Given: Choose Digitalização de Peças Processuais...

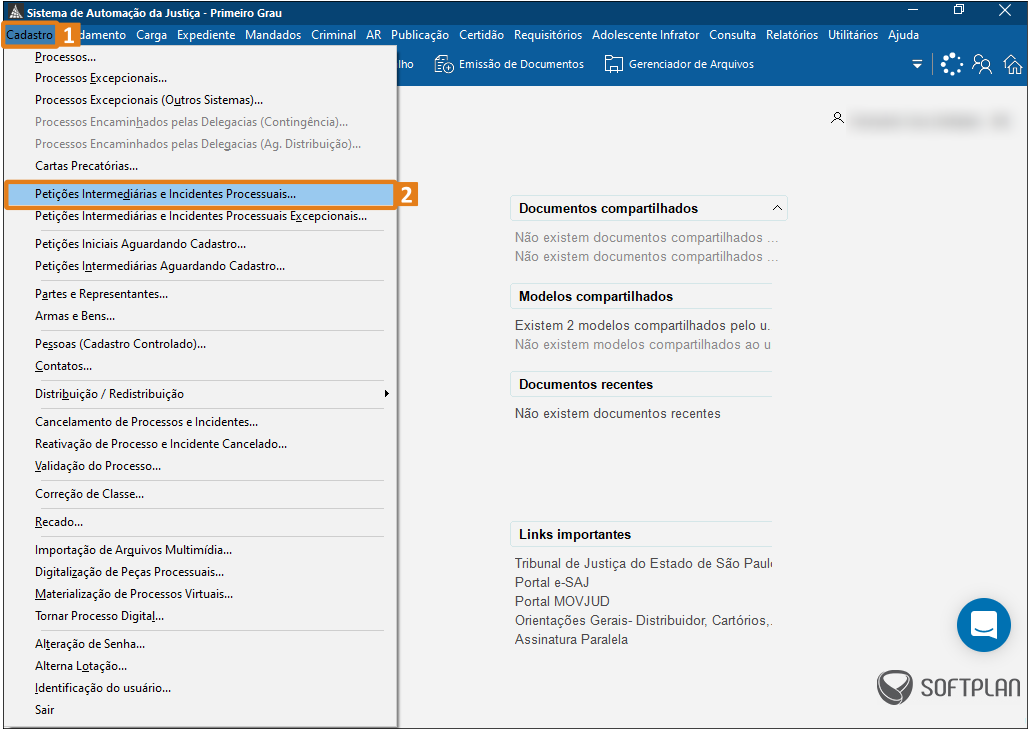Looking at the screenshot, I should 201,572.
